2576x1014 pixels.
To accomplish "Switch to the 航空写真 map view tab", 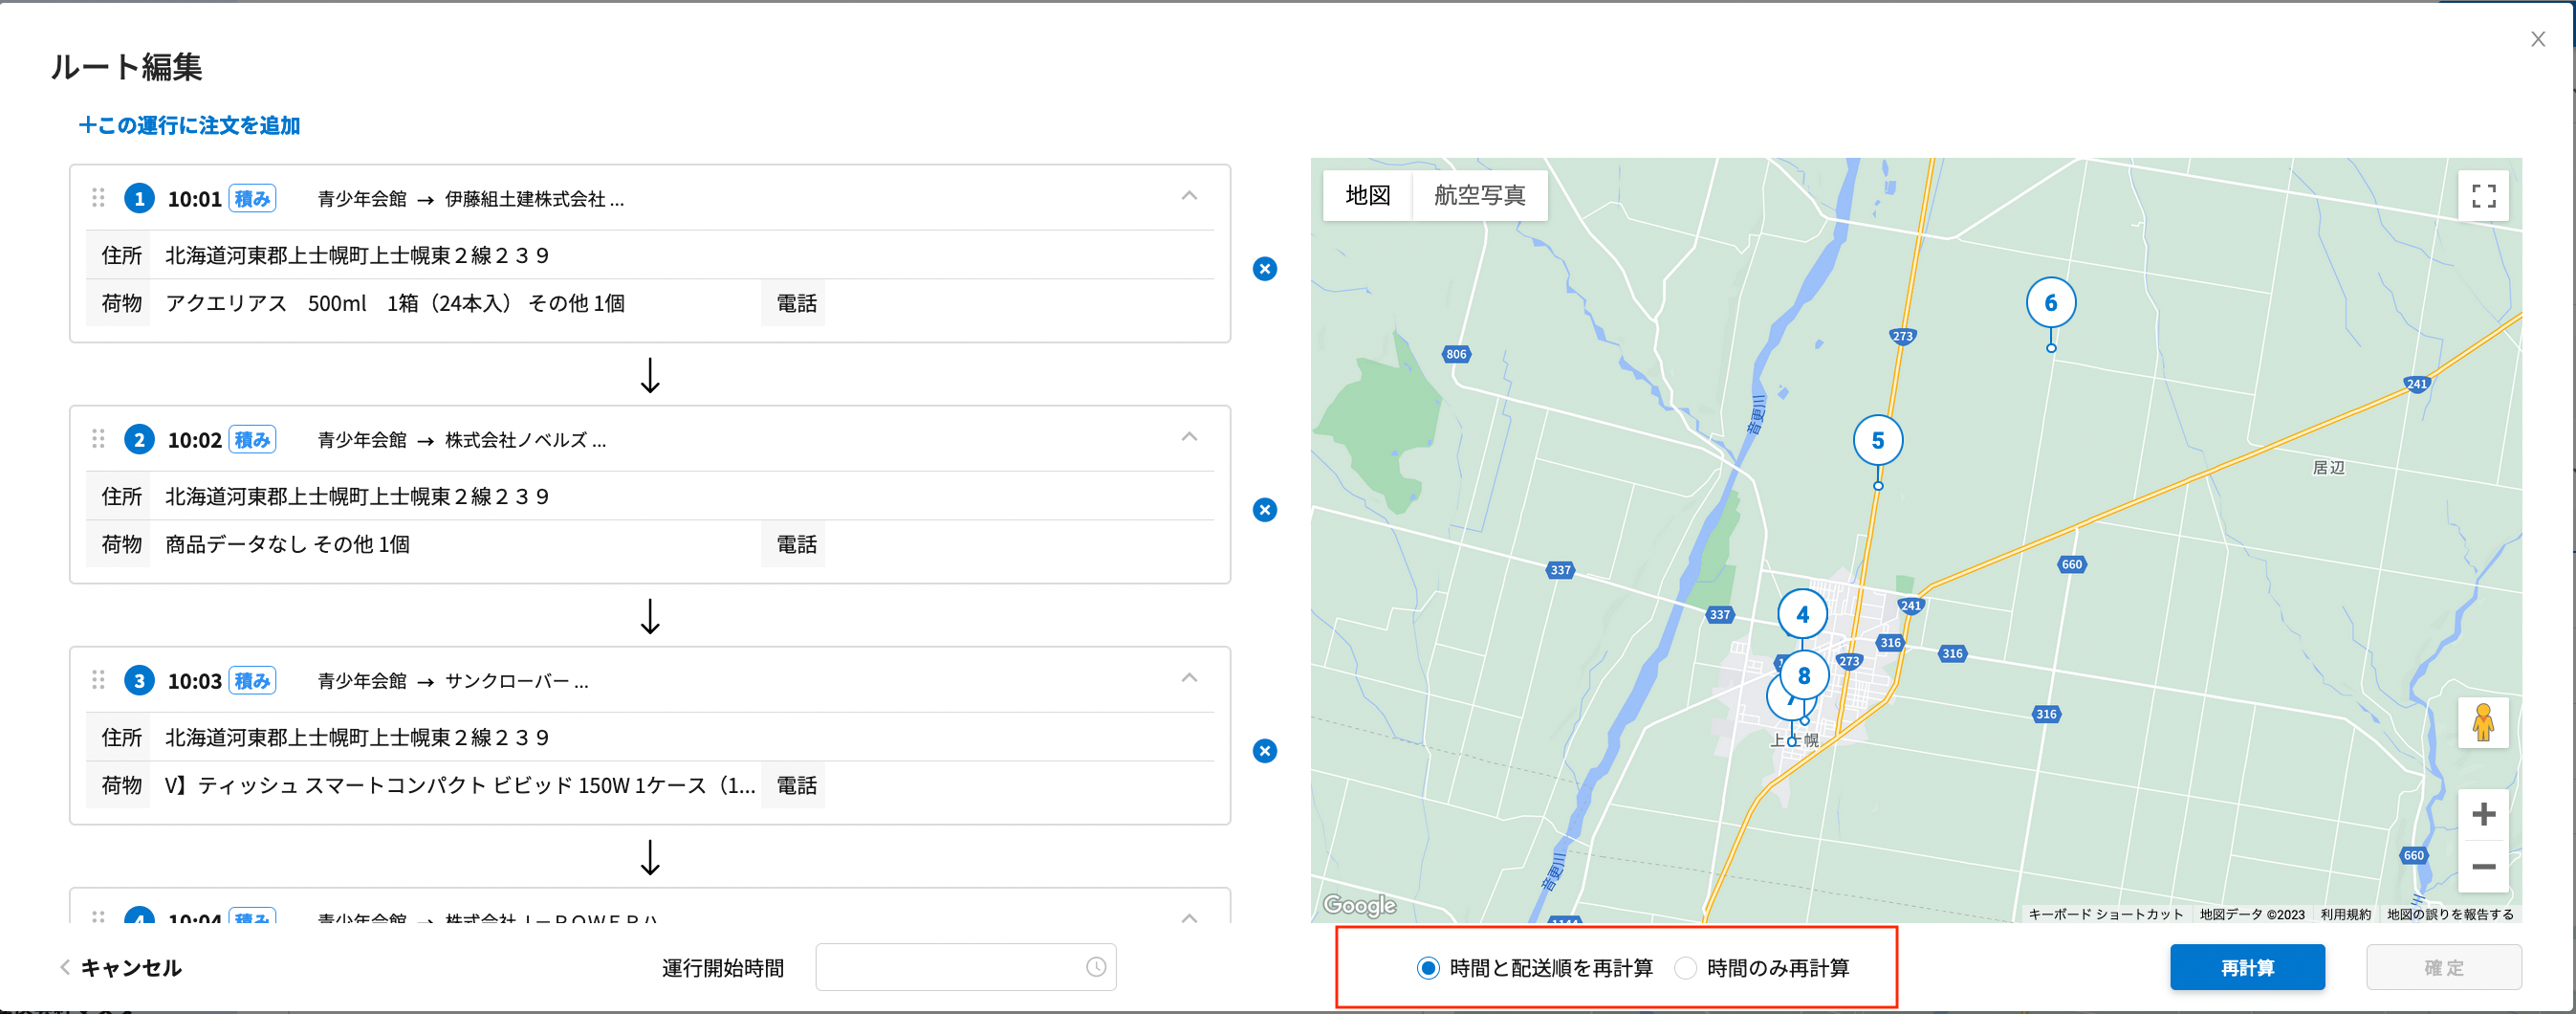I will point(1480,194).
